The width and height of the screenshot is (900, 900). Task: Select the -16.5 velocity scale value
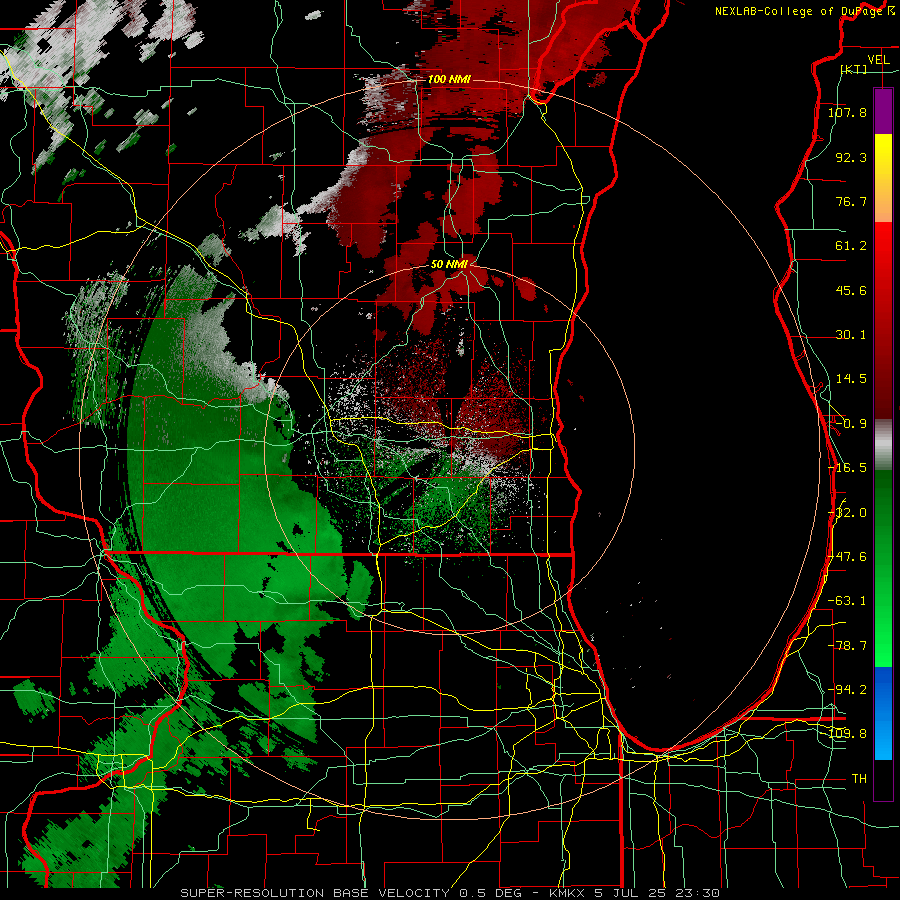[x=847, y=468]
